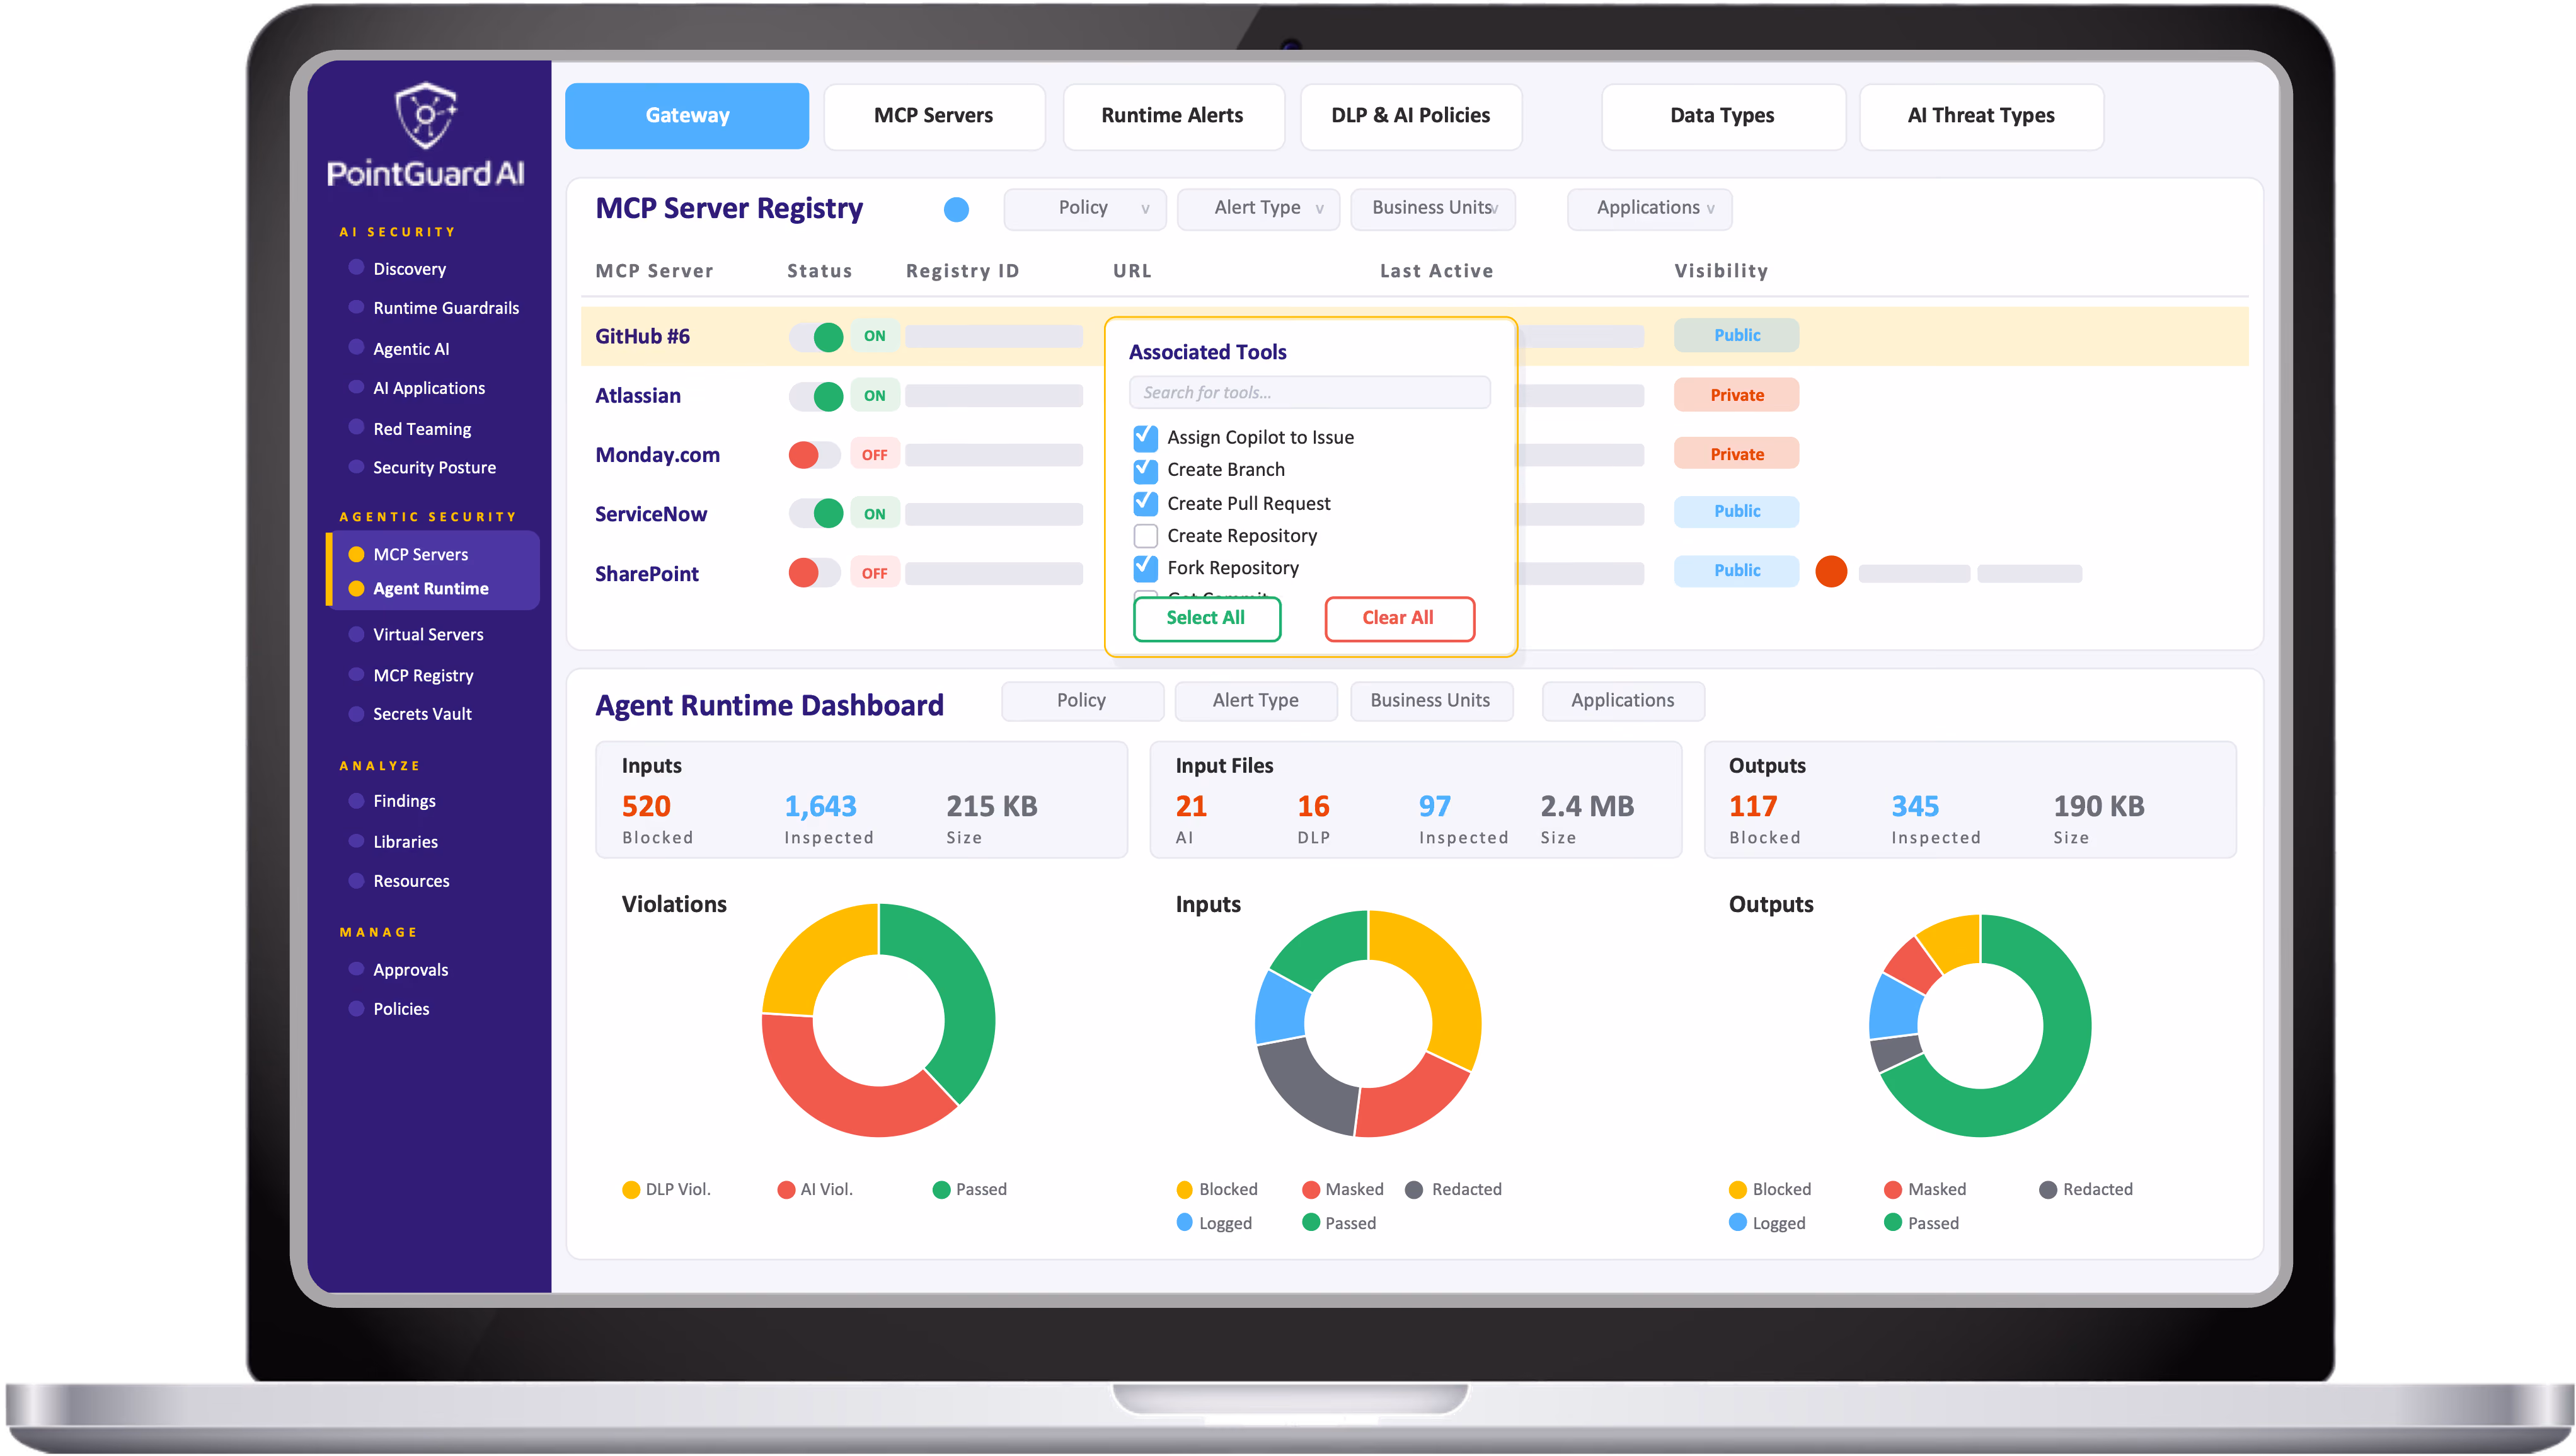2576x1456 pixels.
Task: Click the Discovery bullet icon in sidebar
Action: 356,267
